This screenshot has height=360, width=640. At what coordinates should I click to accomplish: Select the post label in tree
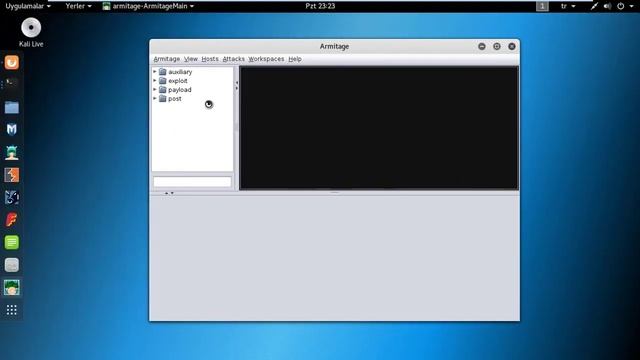[175, 99]
